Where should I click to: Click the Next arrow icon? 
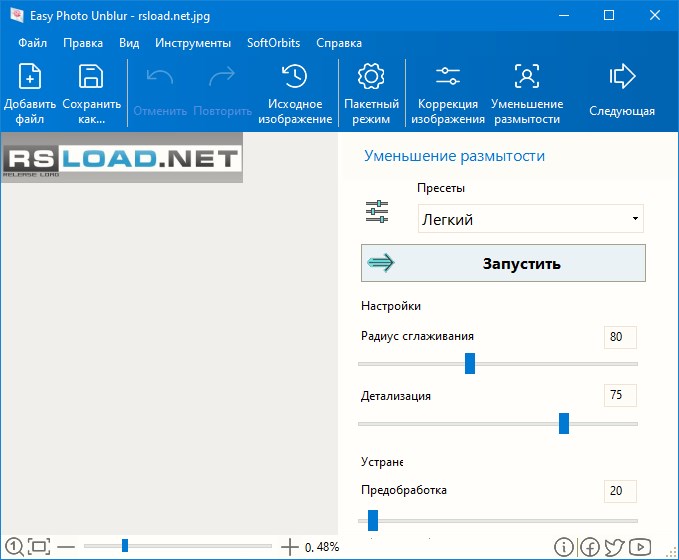[622, 77]
